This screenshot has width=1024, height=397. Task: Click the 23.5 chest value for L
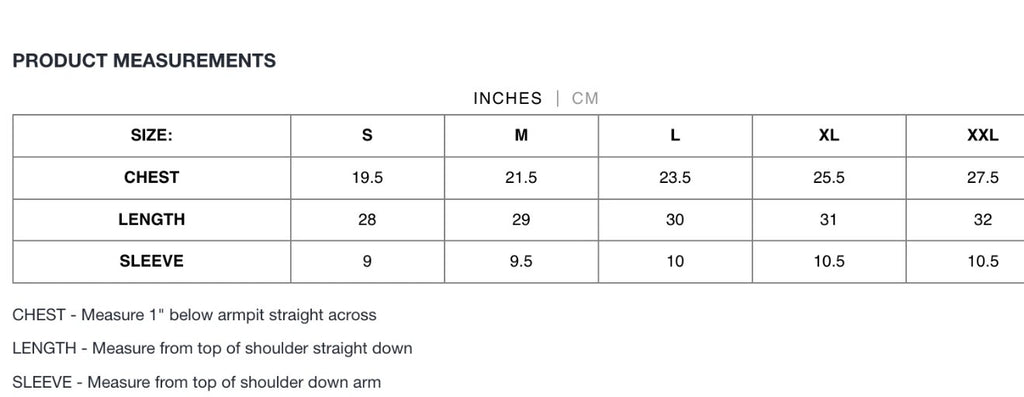point(675,178)
